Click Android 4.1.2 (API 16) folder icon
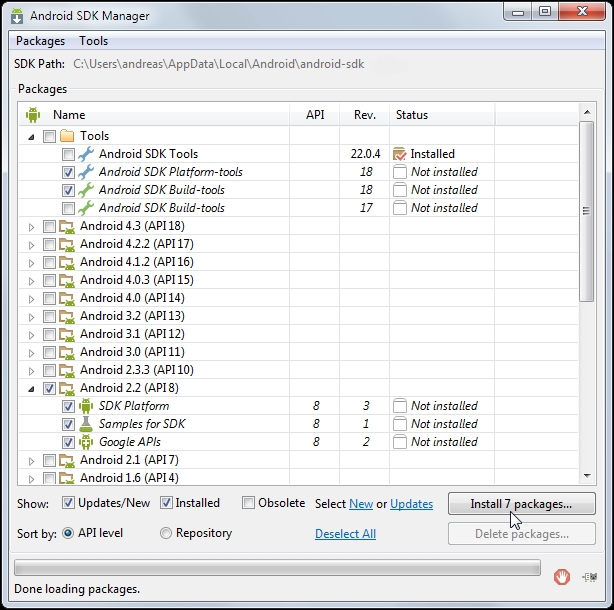The height and width of the screenshot is (610, 614). pos(67,263)
